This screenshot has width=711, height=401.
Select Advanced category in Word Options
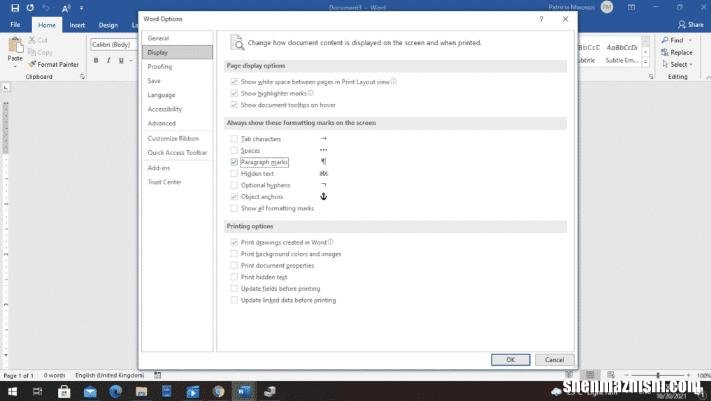point(177,123)
